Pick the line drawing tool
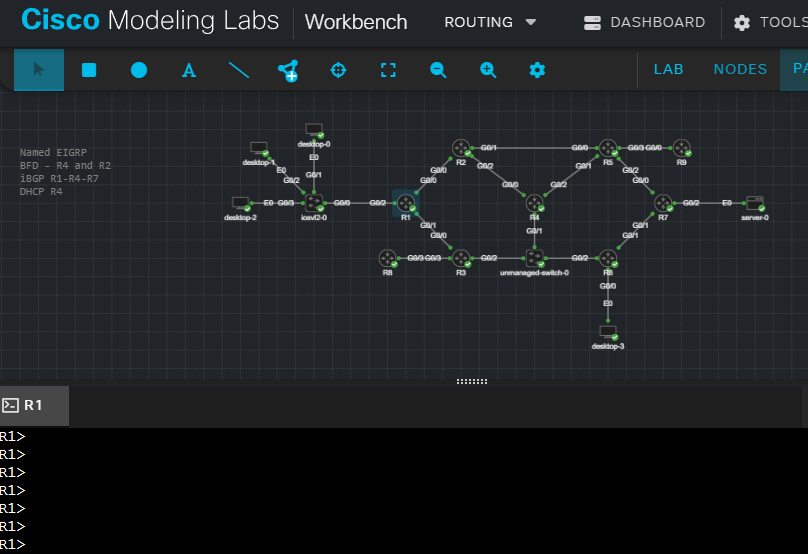This screenshot has height=554, width=808. tap(239, 70)
